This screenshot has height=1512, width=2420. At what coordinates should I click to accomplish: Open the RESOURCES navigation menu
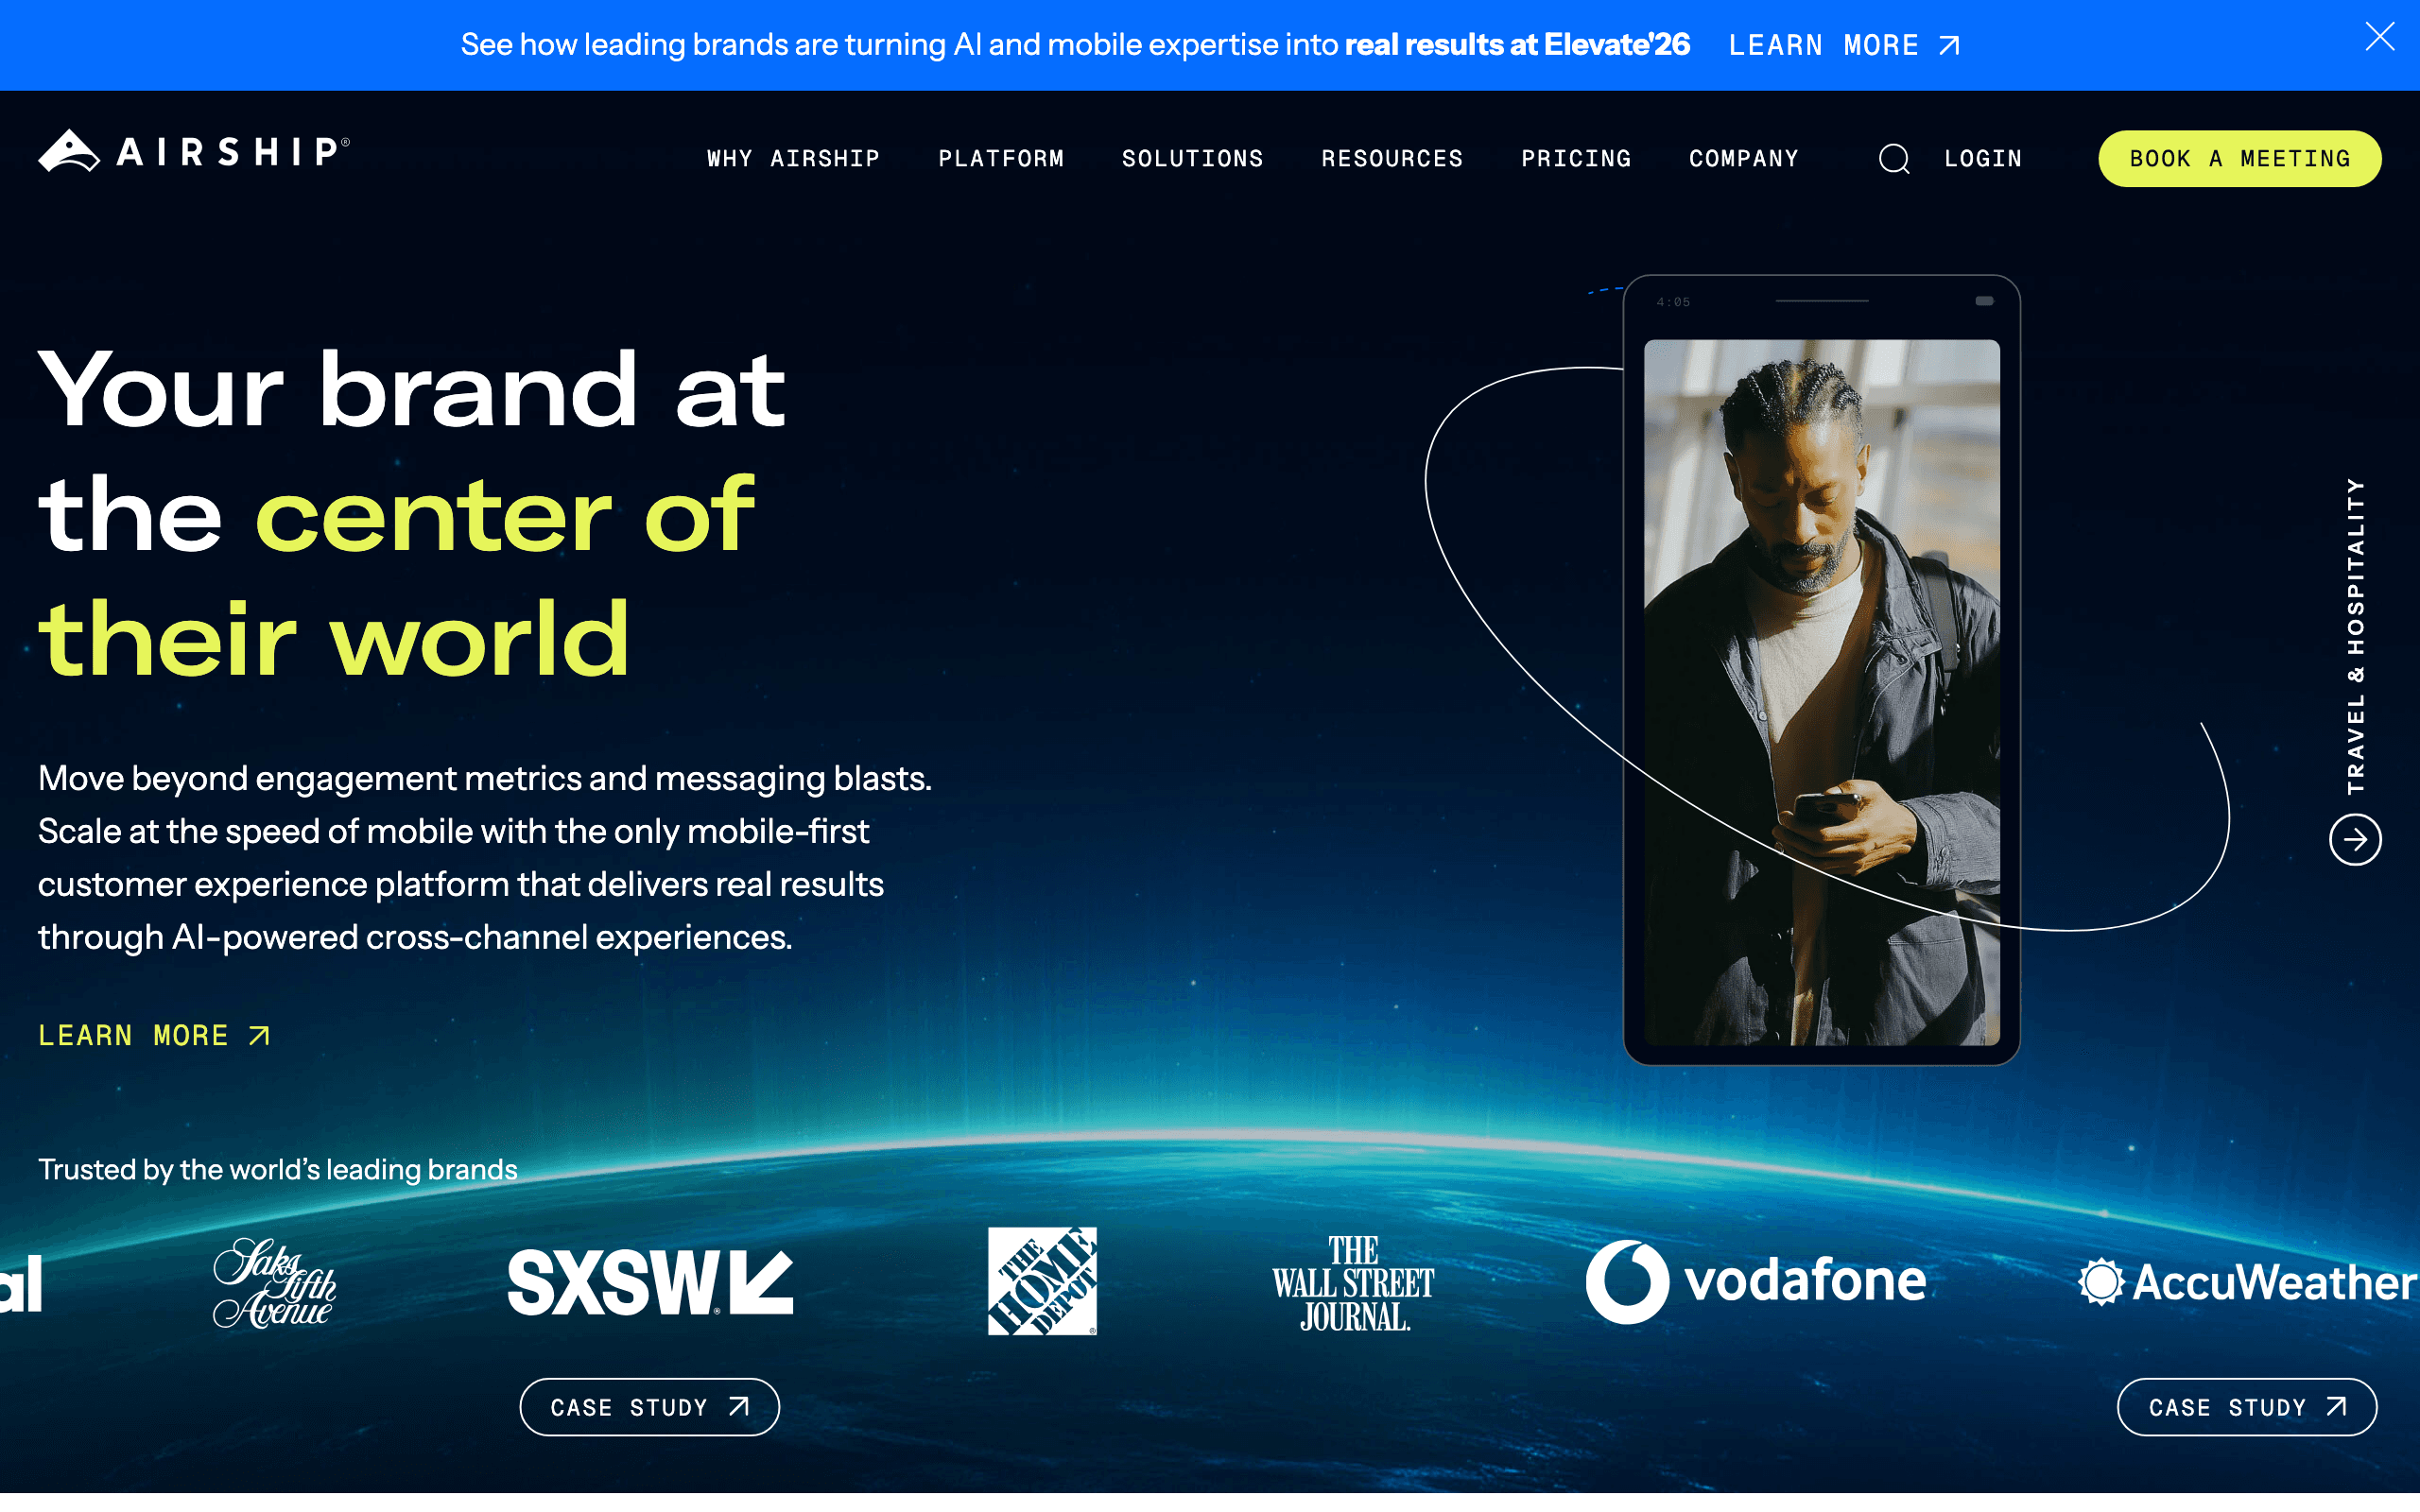[1392, 158]
